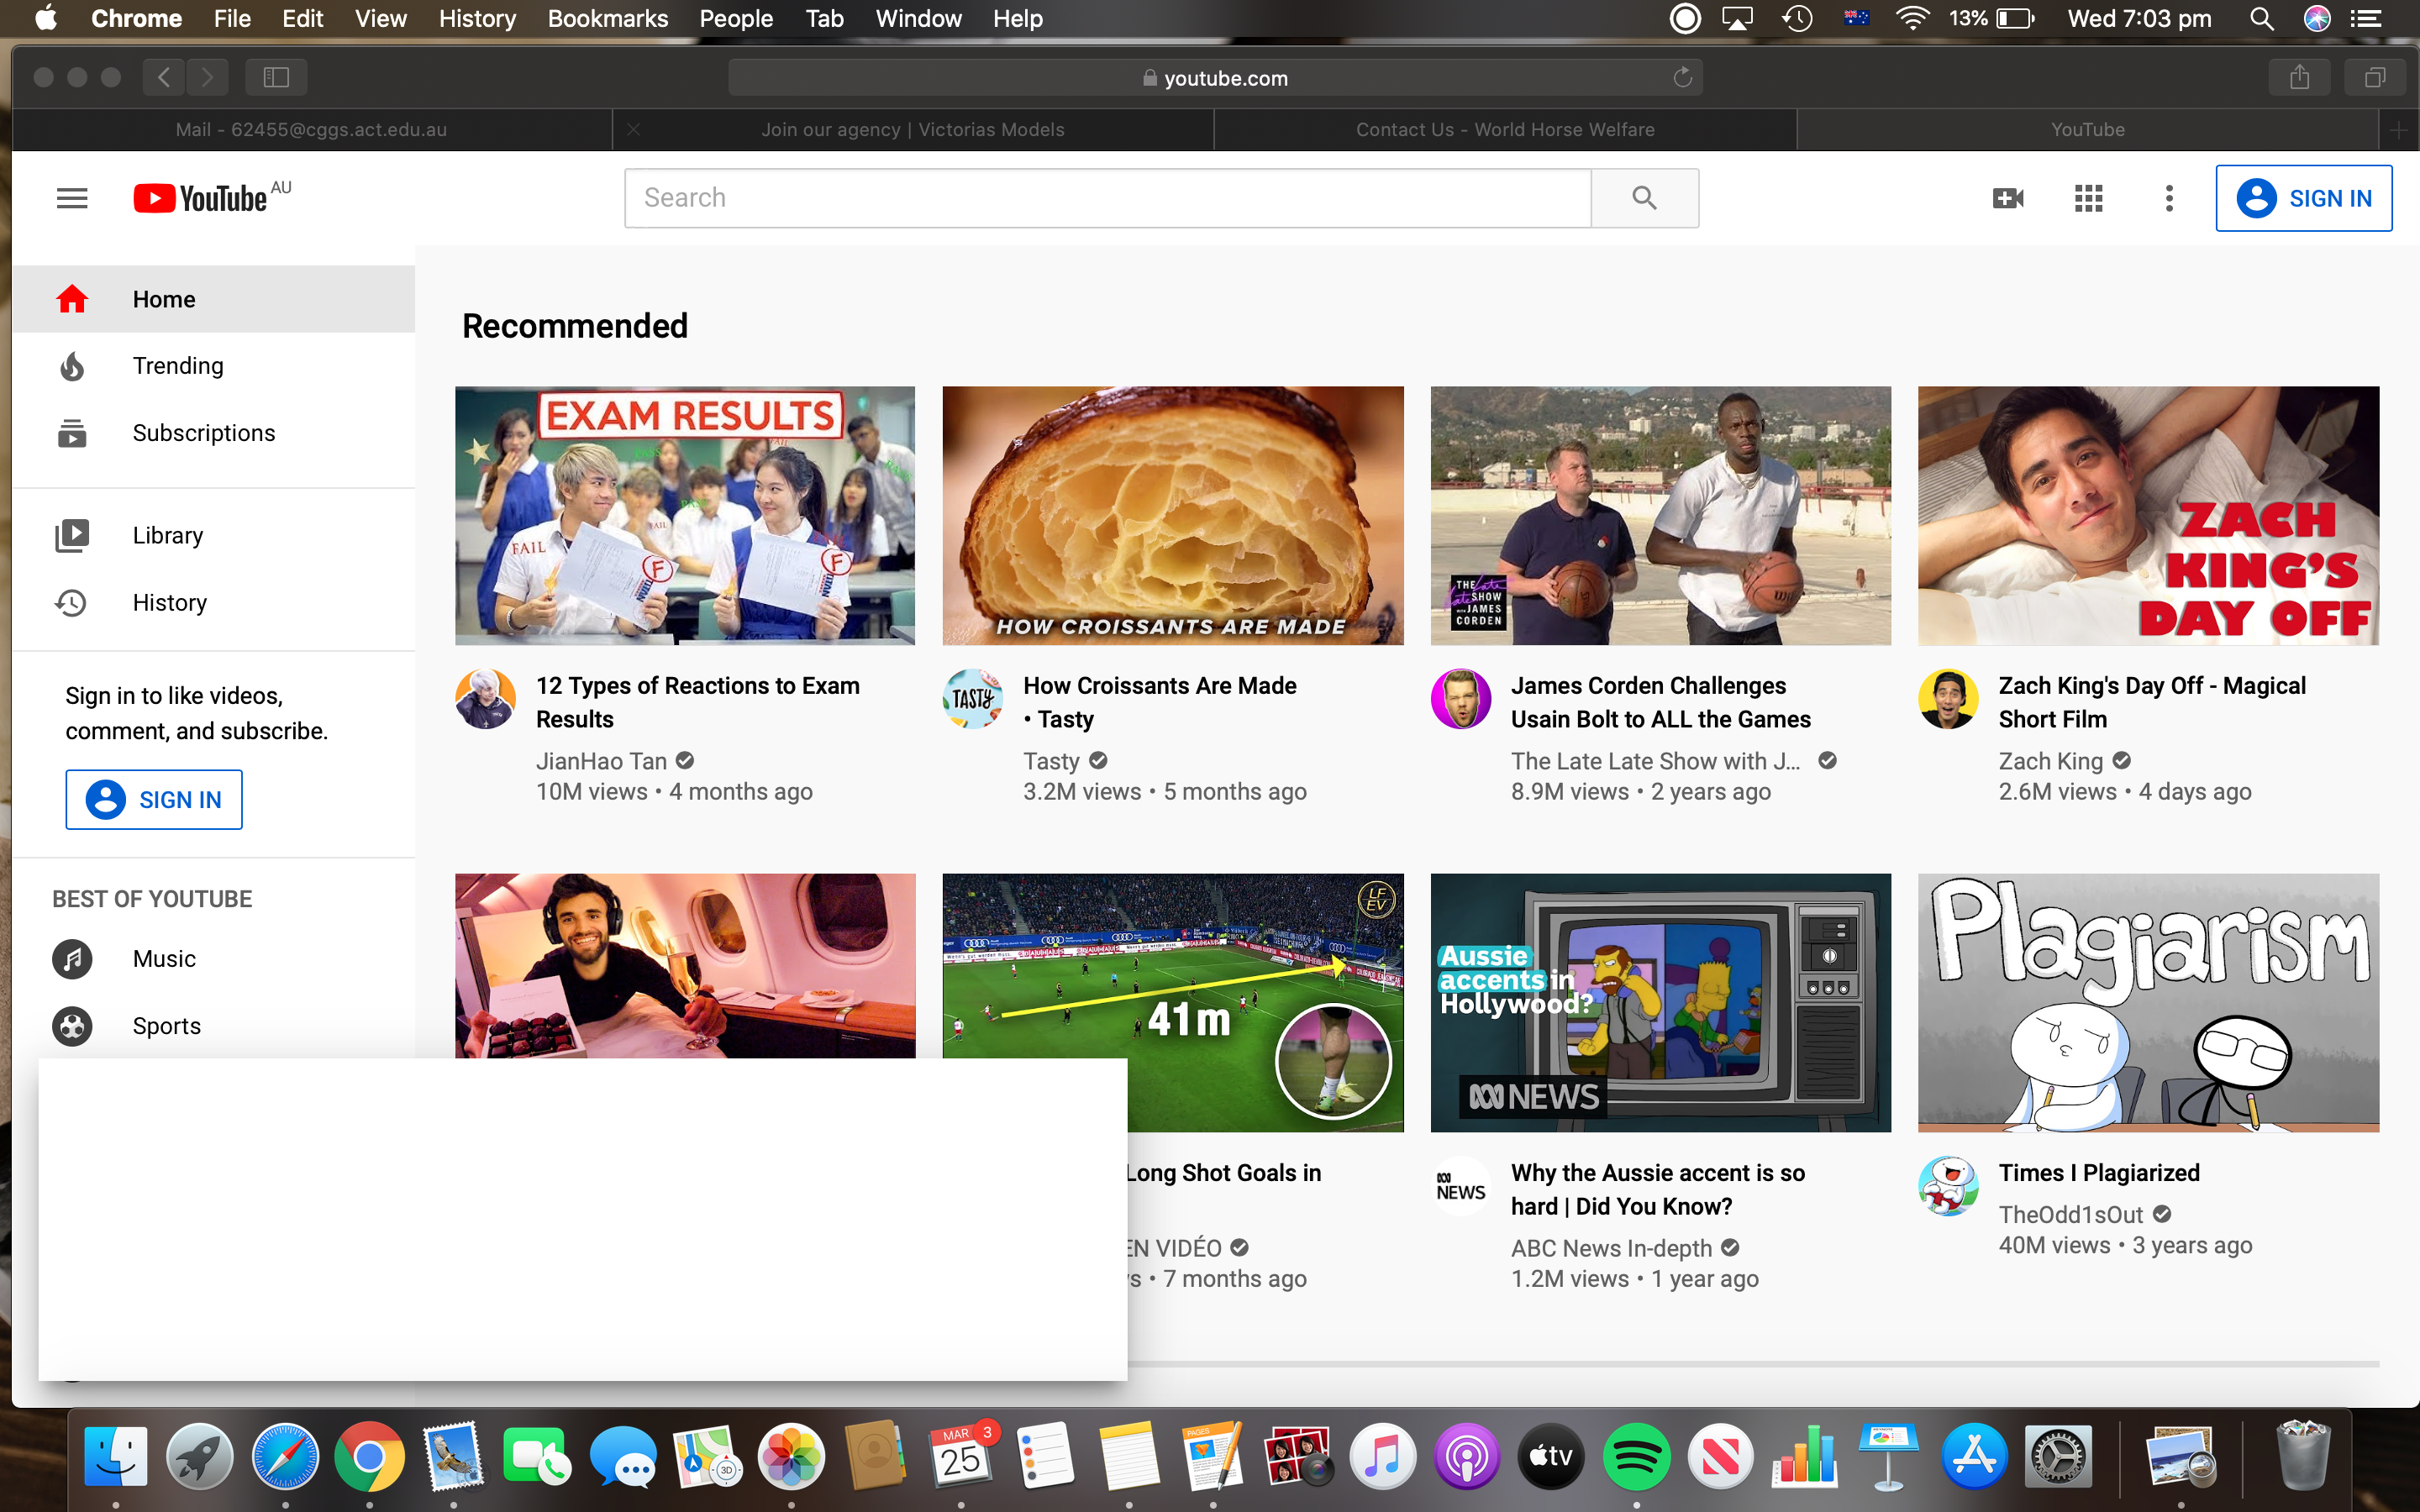Reload the page in address bar
The width and height of the screenshot is (2420, 1512).
[x=1683, y=77]
